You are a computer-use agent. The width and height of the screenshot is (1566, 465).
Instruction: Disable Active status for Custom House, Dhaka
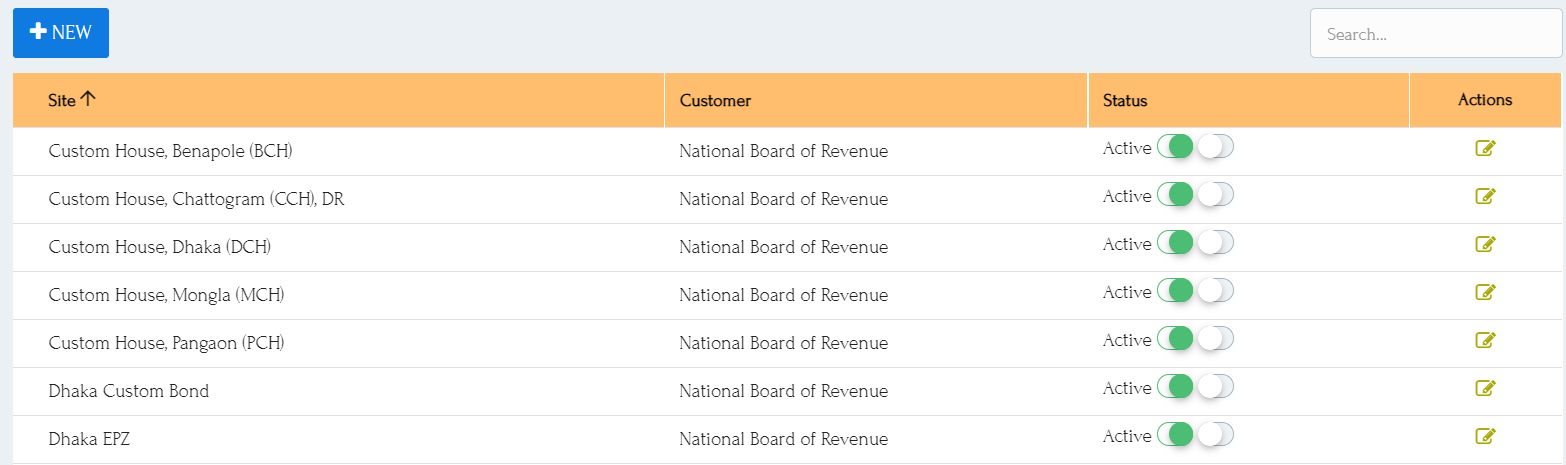click(x=1195, y=243)
